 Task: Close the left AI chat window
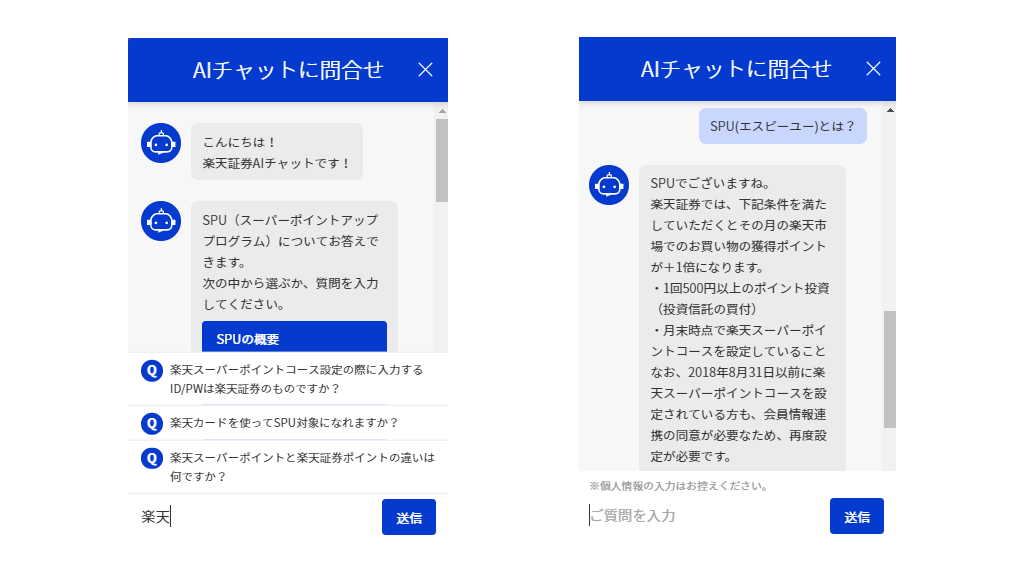point(425,70)
